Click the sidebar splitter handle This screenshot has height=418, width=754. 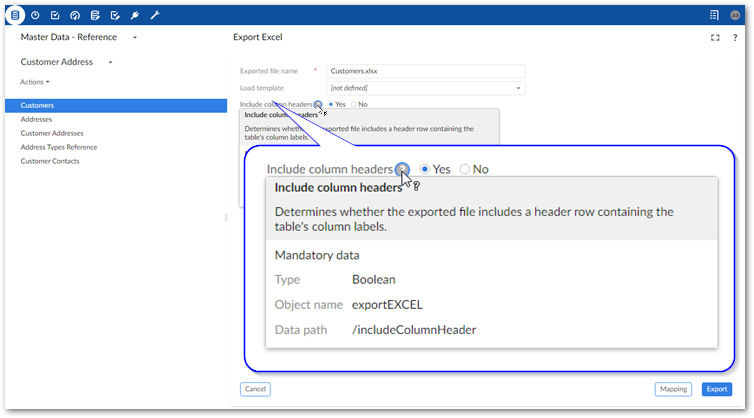[x=226, y=217]
